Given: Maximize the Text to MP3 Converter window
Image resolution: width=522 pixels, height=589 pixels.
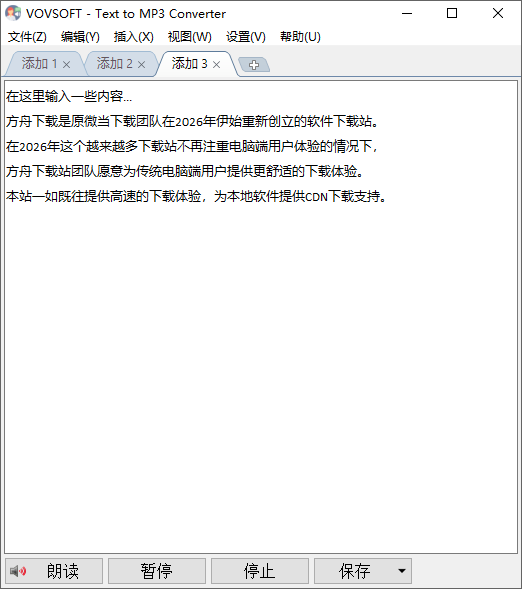Looking at the screenshot, I should (452, 14).
